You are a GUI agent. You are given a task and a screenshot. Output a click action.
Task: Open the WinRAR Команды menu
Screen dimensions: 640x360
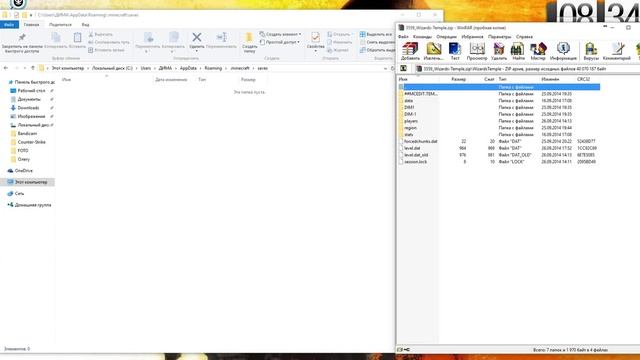422,37
